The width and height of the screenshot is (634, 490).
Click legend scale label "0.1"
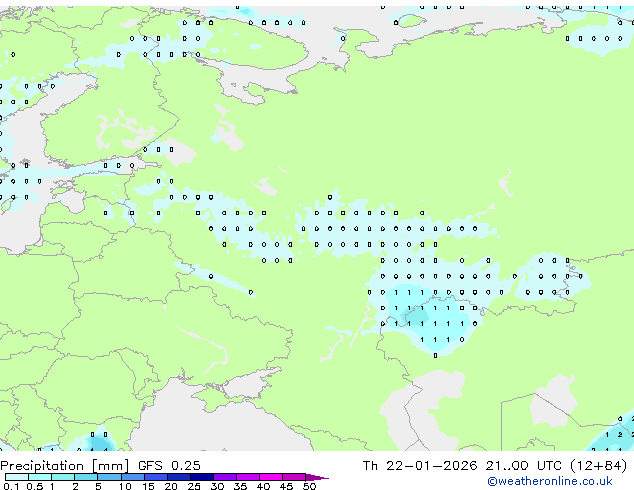pyautogui.click(x=11, y=486)
